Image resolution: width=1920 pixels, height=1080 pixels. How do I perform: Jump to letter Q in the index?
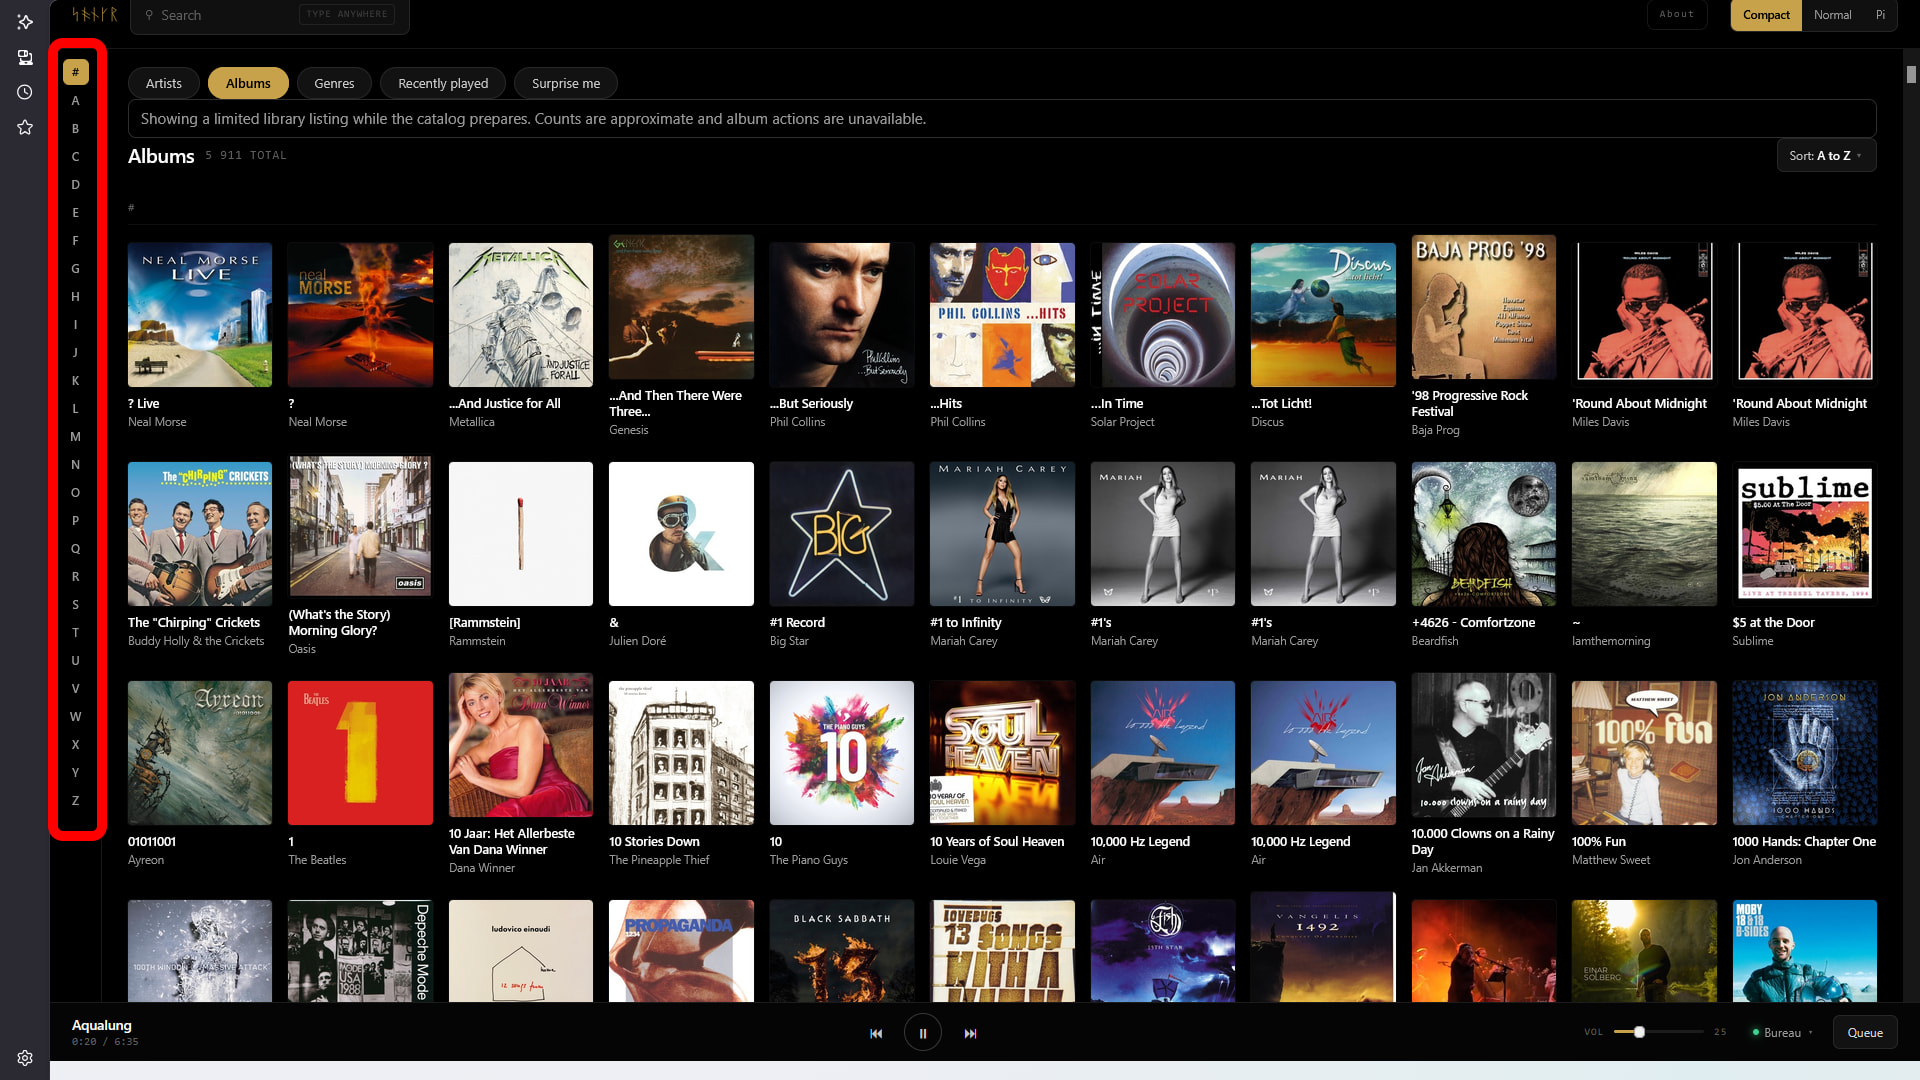75,548
